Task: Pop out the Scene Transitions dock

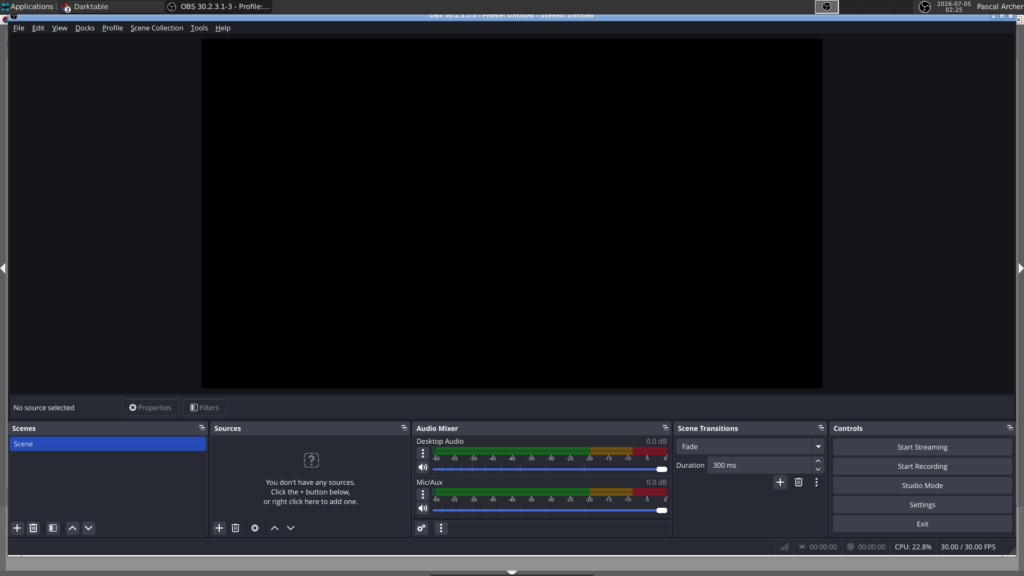Action: (x=821, y=428)
